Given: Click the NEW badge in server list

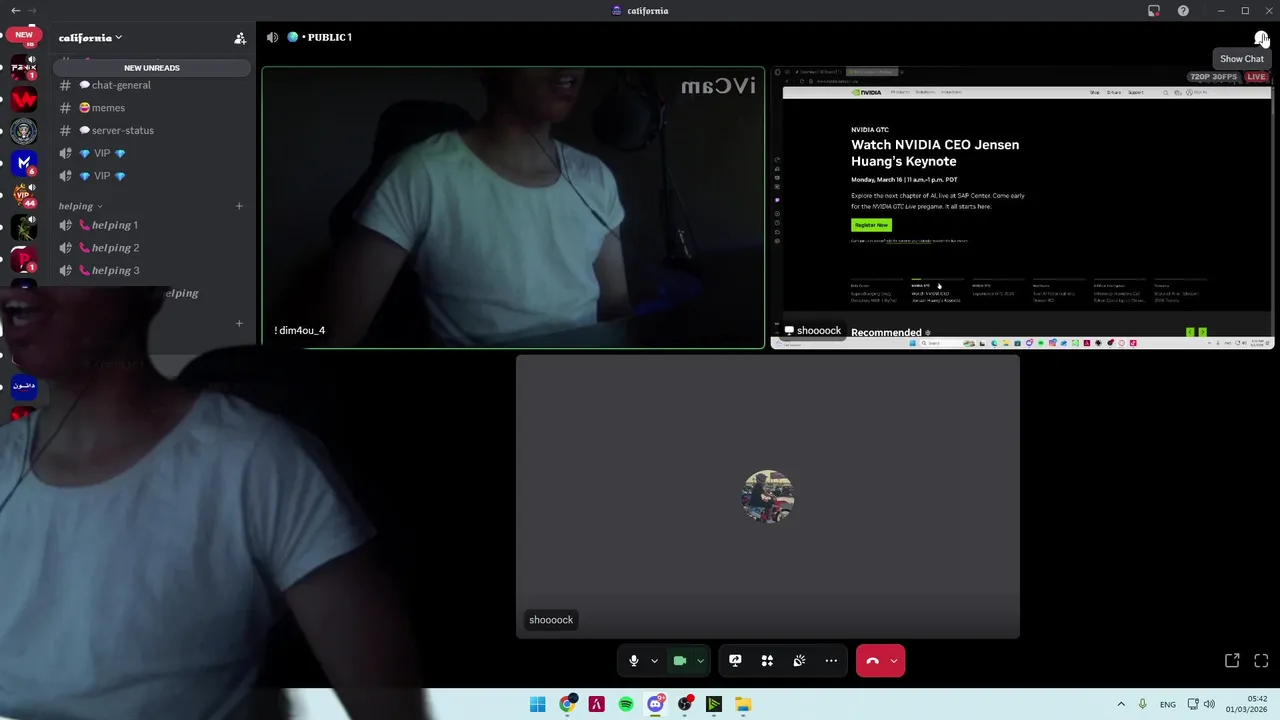Looking at the screenshot, I should pos(24,34).
